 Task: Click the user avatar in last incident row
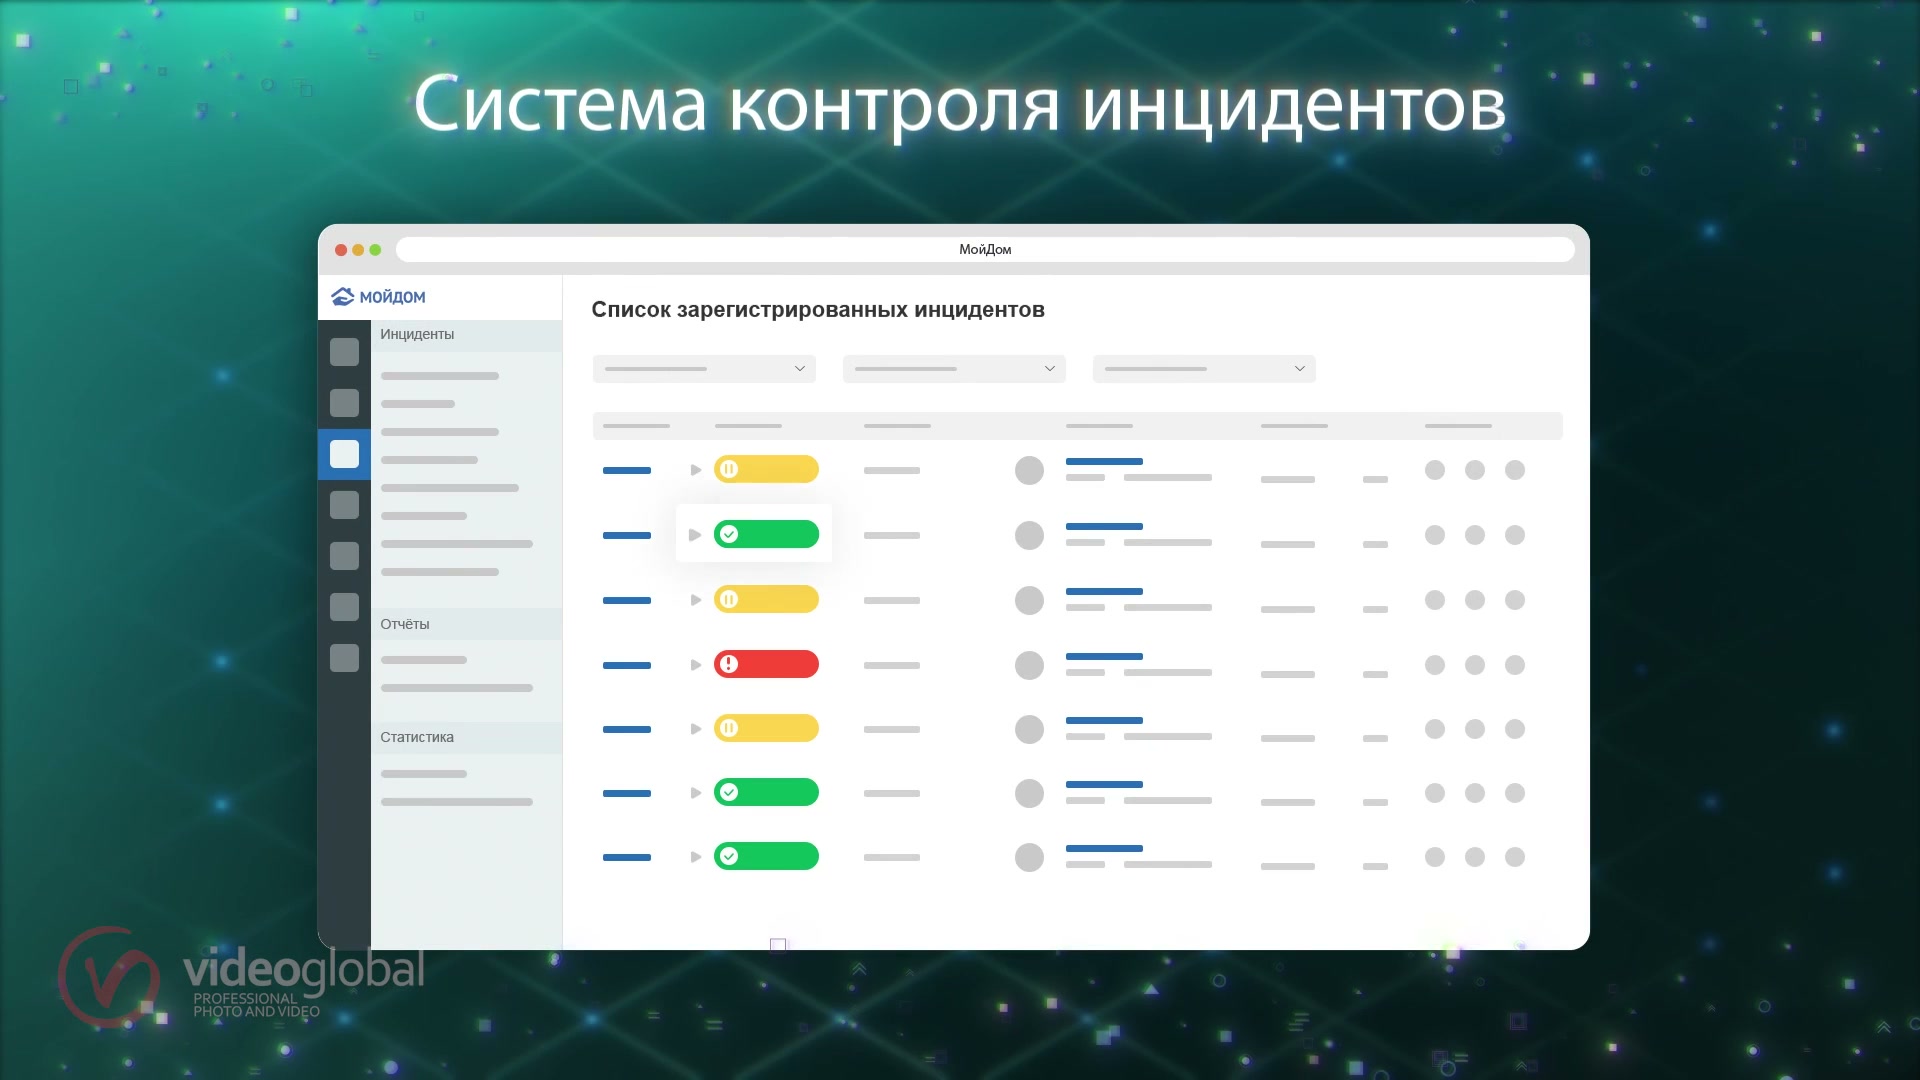point(1029,857)
